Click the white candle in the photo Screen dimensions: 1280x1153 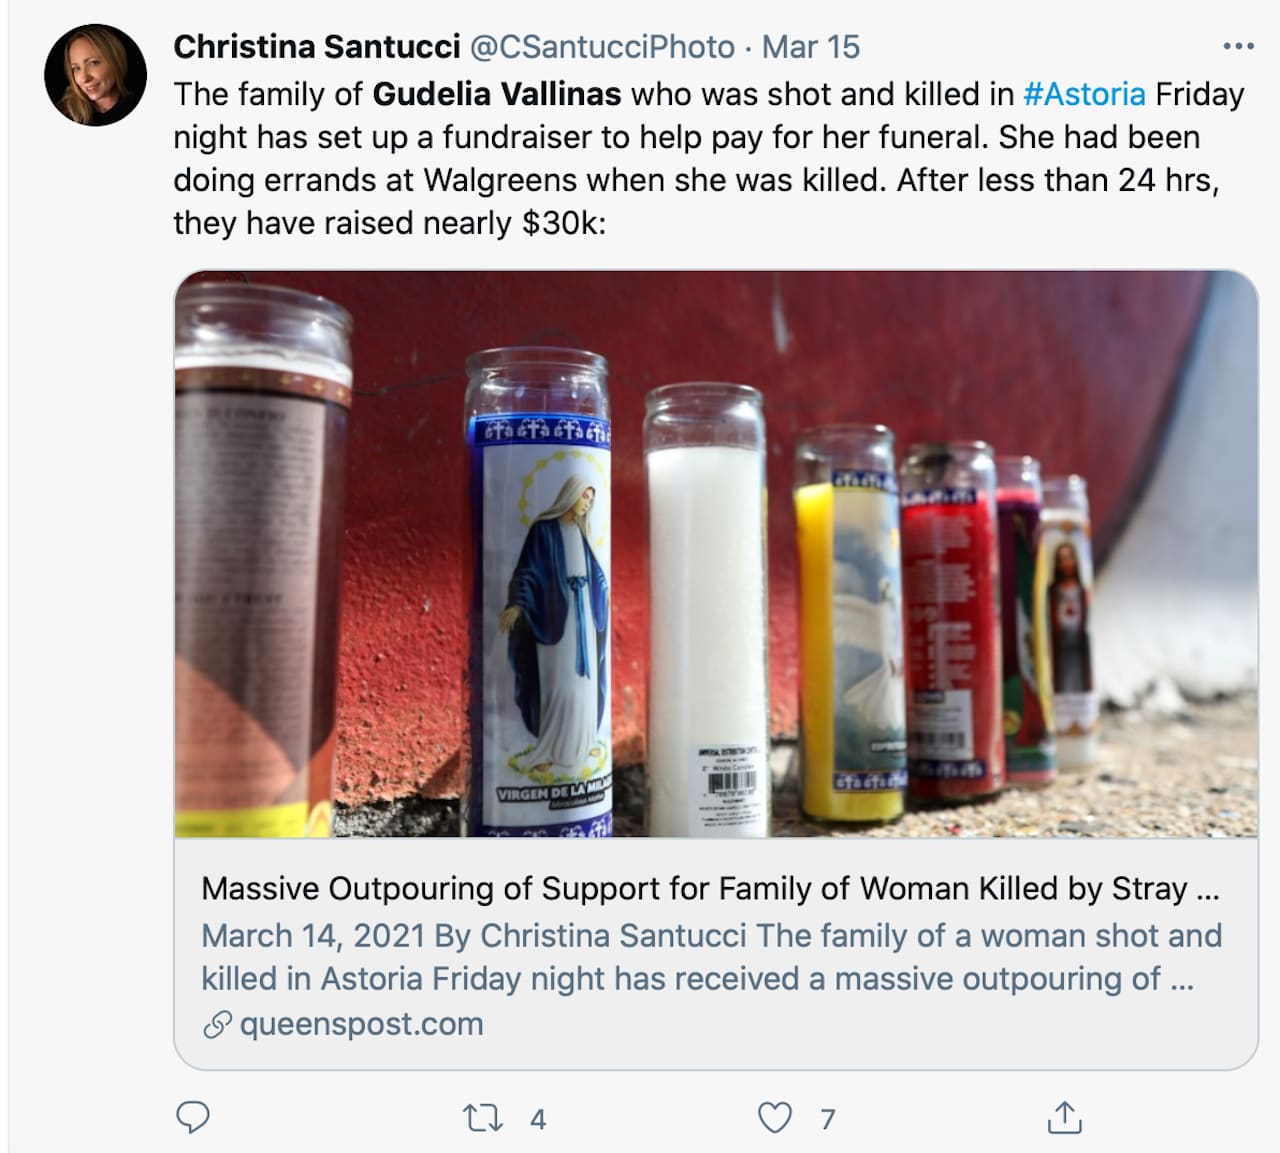[x=708, y=620]
